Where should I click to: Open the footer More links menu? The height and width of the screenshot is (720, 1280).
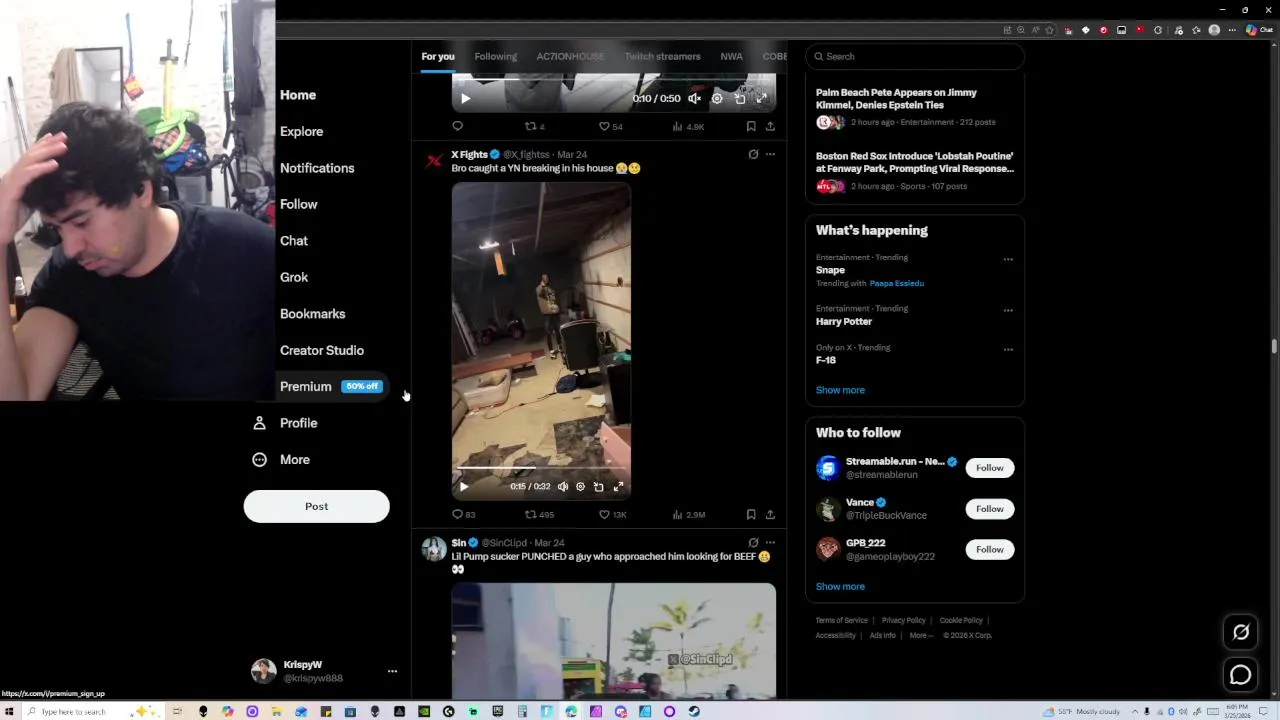(921, 635)
